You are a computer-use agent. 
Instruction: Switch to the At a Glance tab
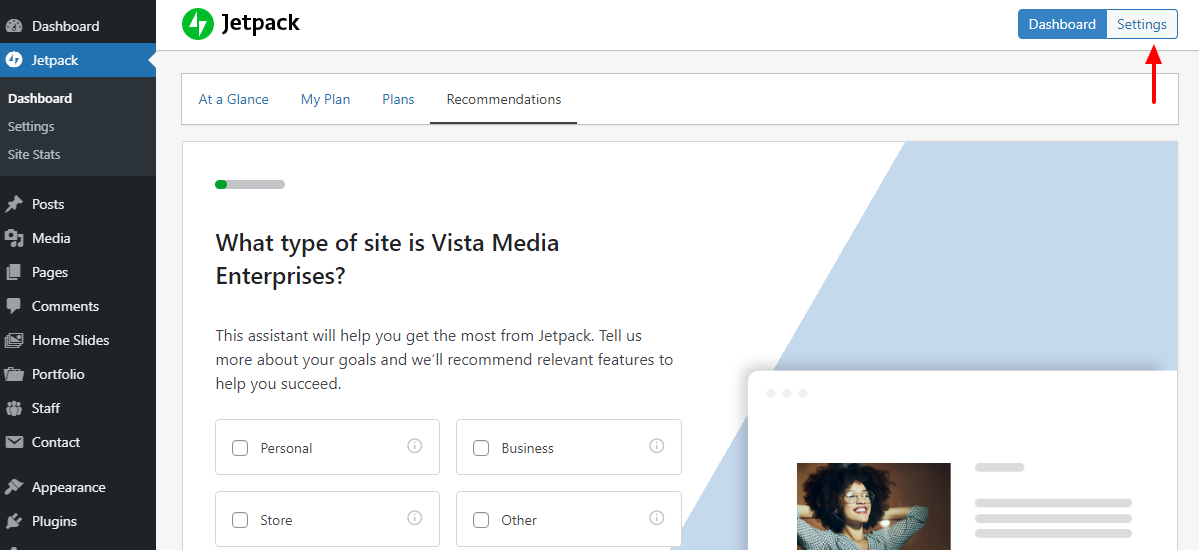[x=233, y=99]
